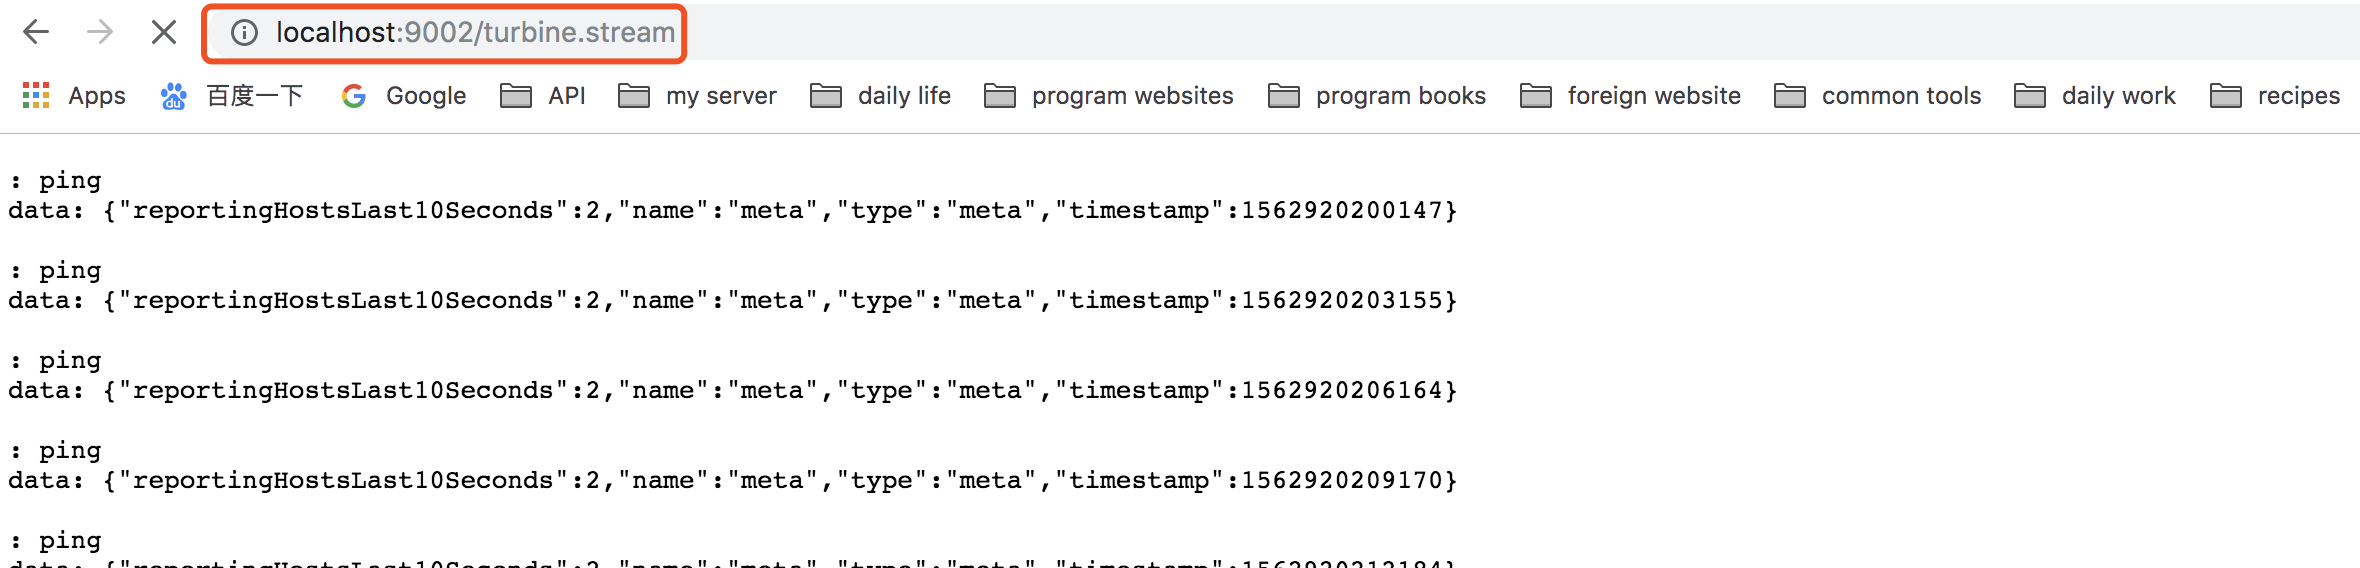This screenshot has width=2360, height=568.
Task: Expand the program websites folder
Action: (x=1108, y=96)
